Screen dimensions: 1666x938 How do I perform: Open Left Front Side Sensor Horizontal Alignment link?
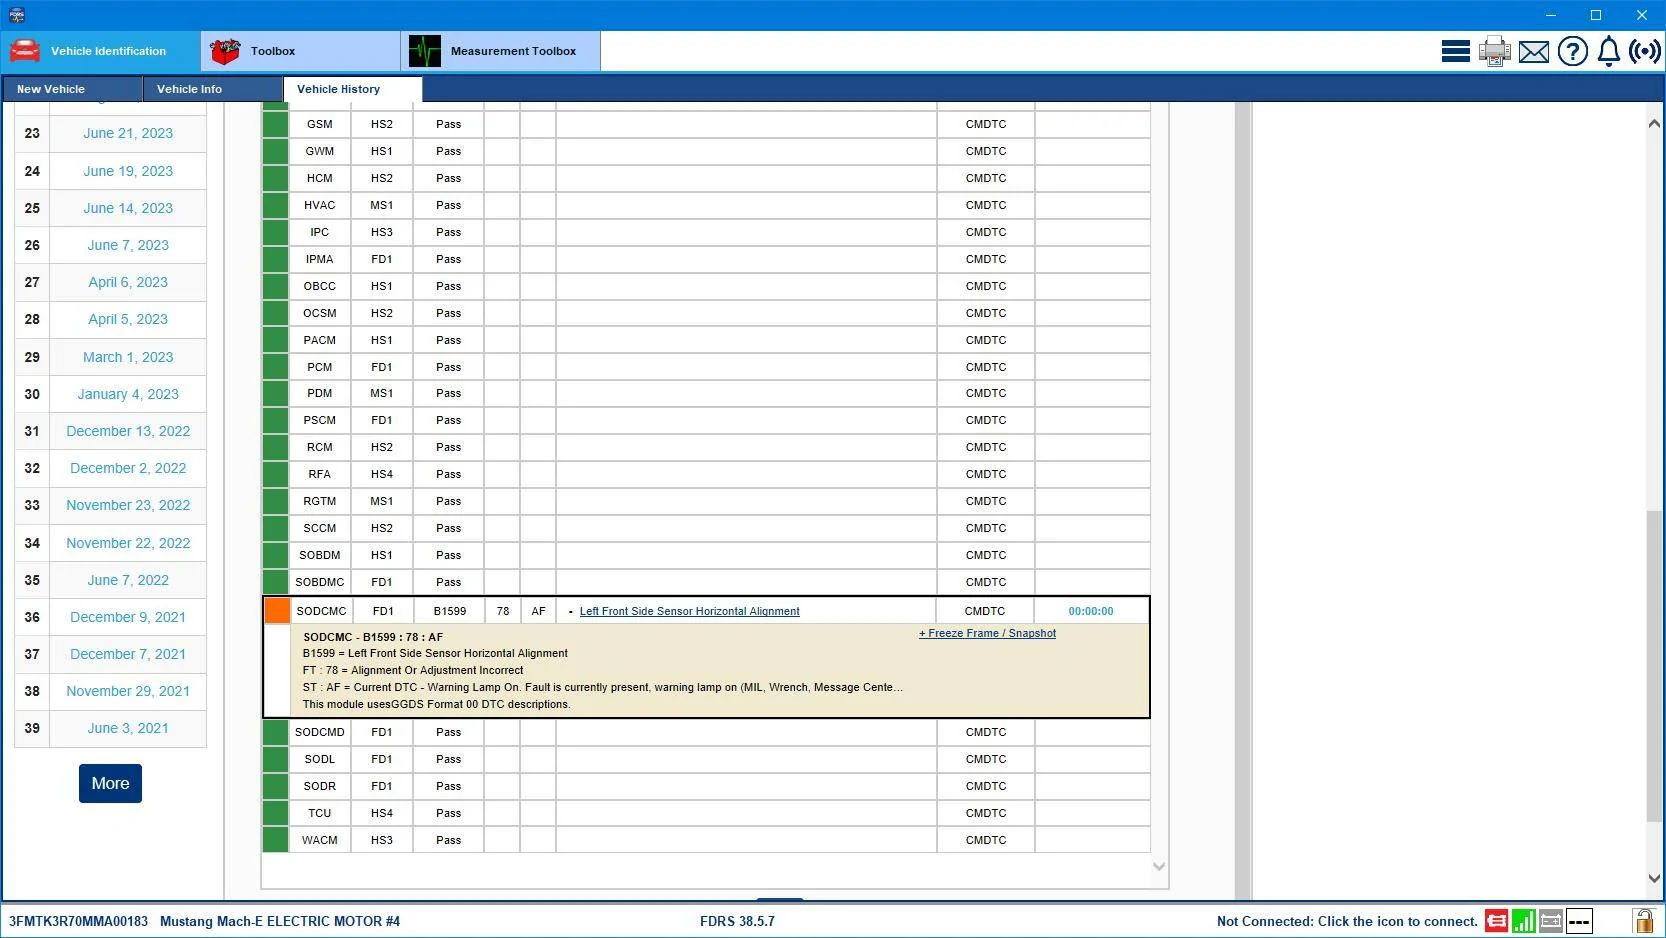689,611
